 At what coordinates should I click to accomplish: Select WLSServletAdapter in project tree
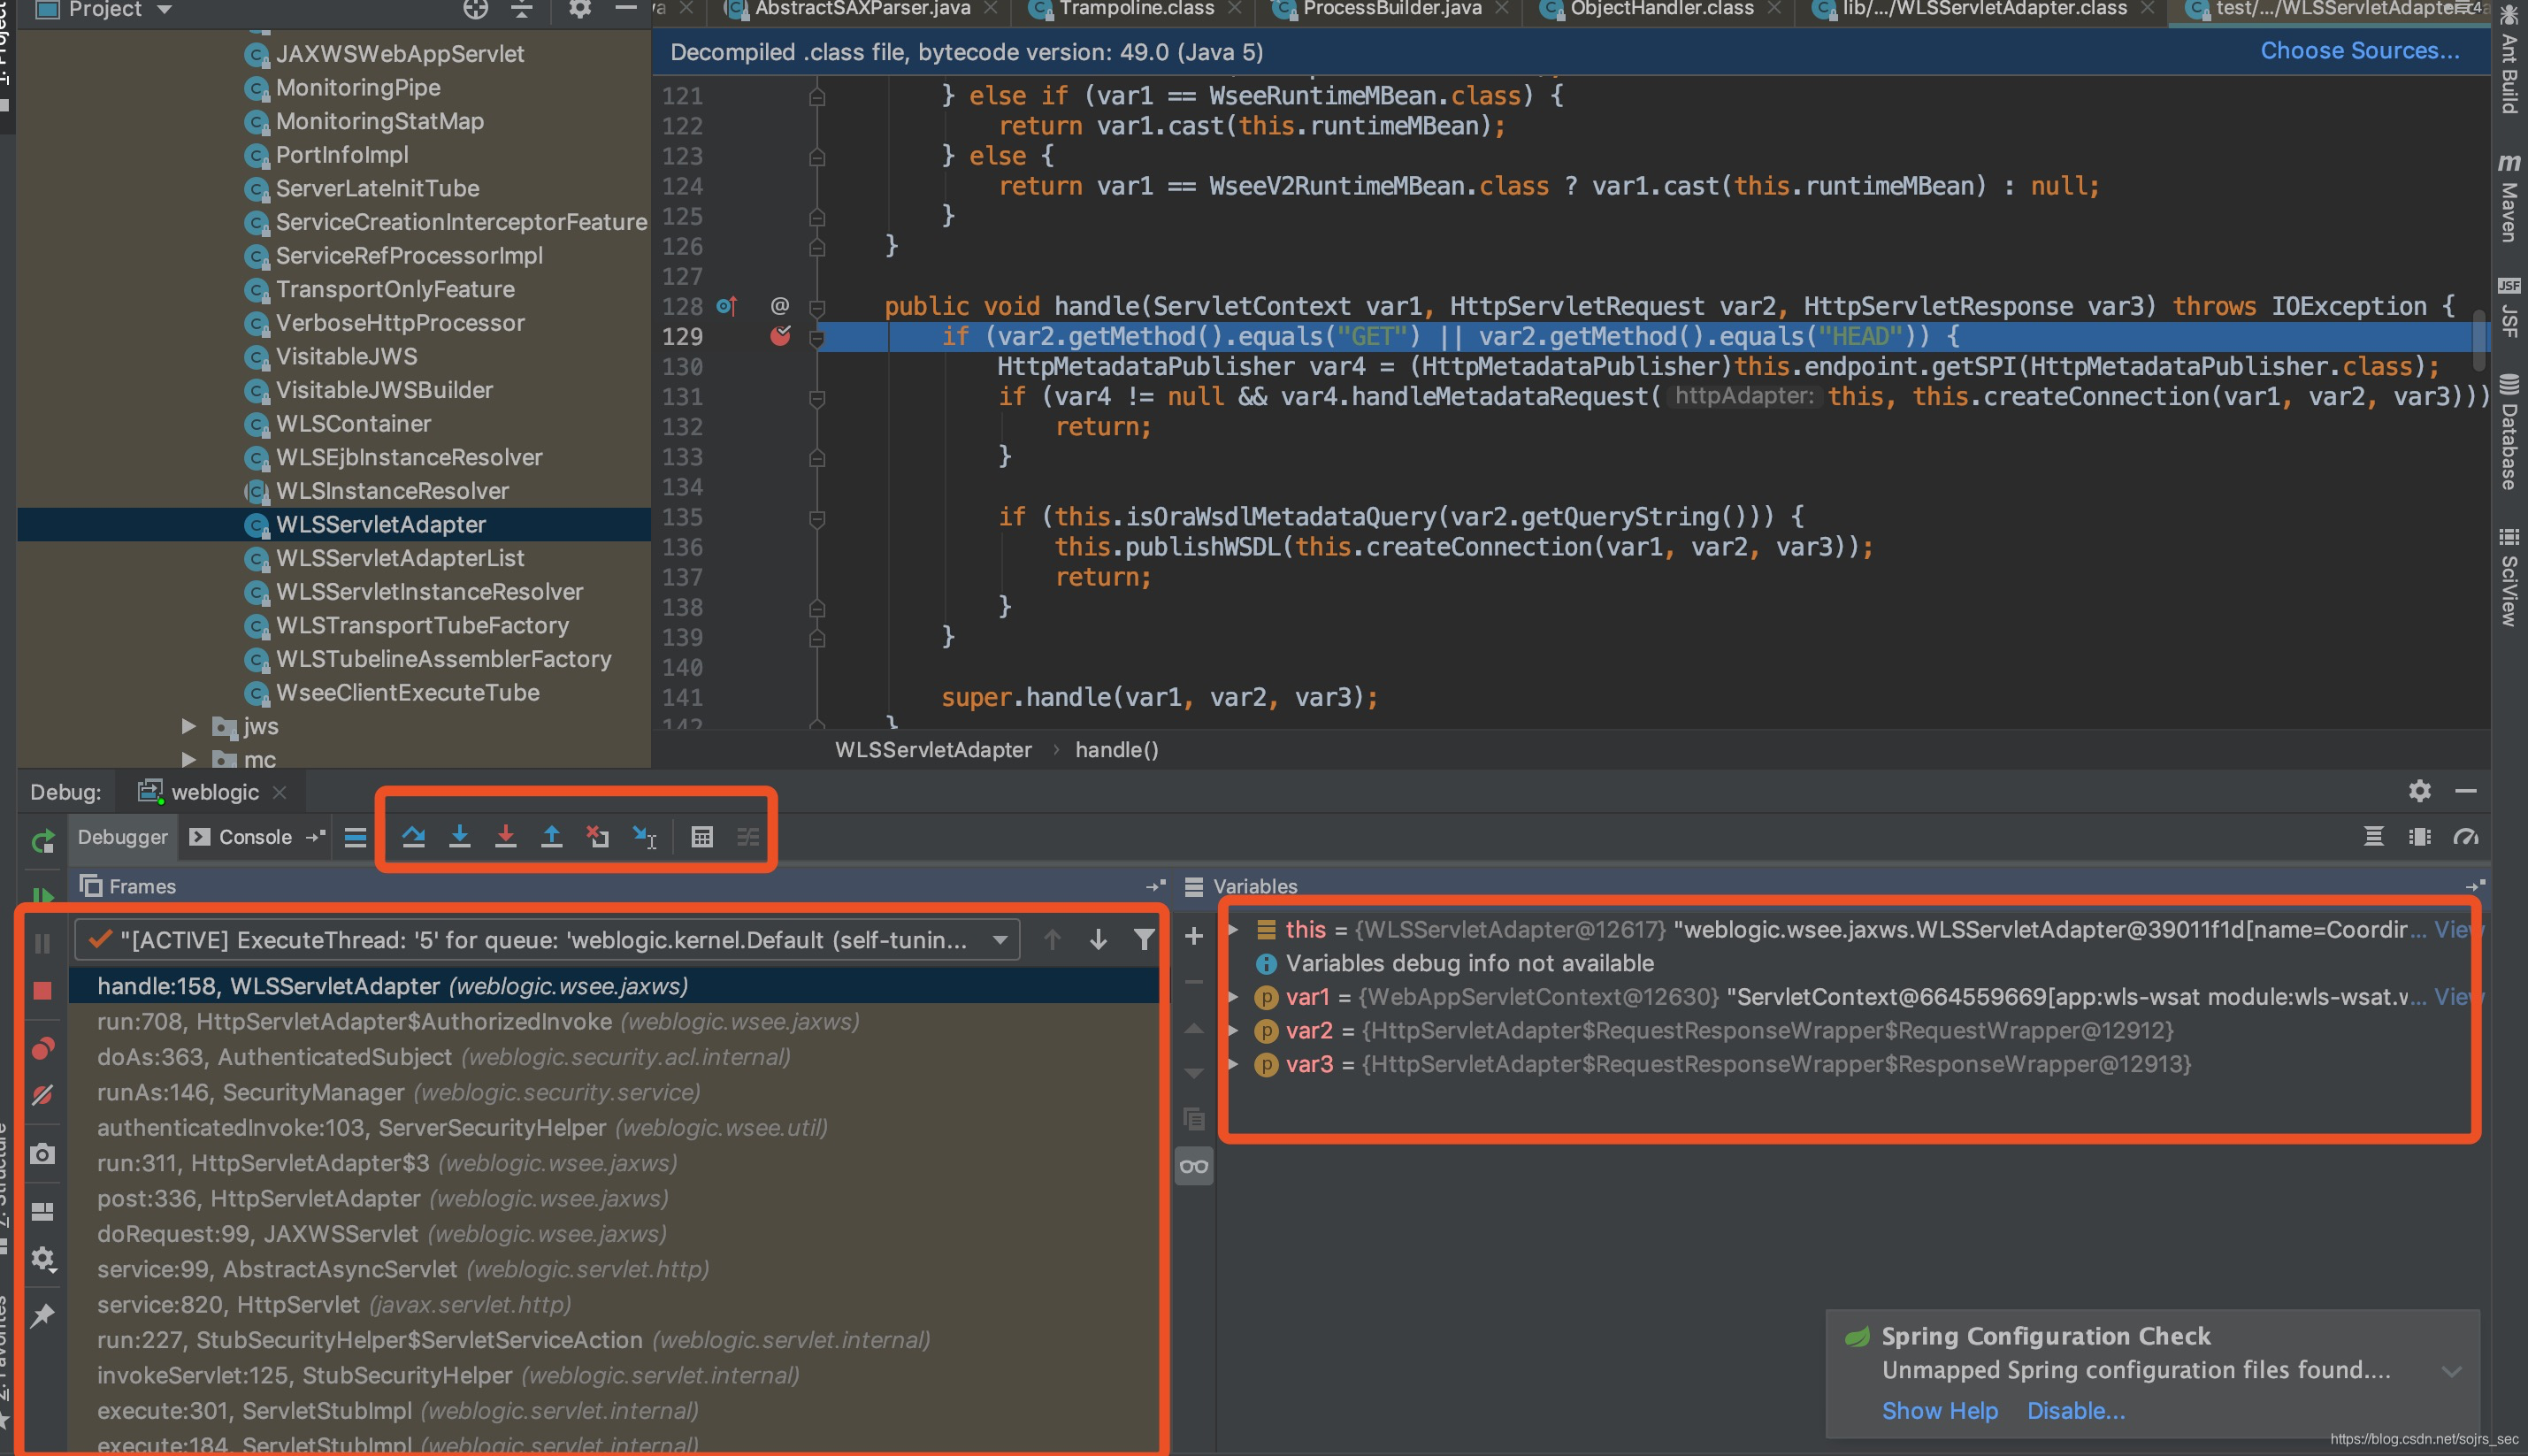coord(379,524)
